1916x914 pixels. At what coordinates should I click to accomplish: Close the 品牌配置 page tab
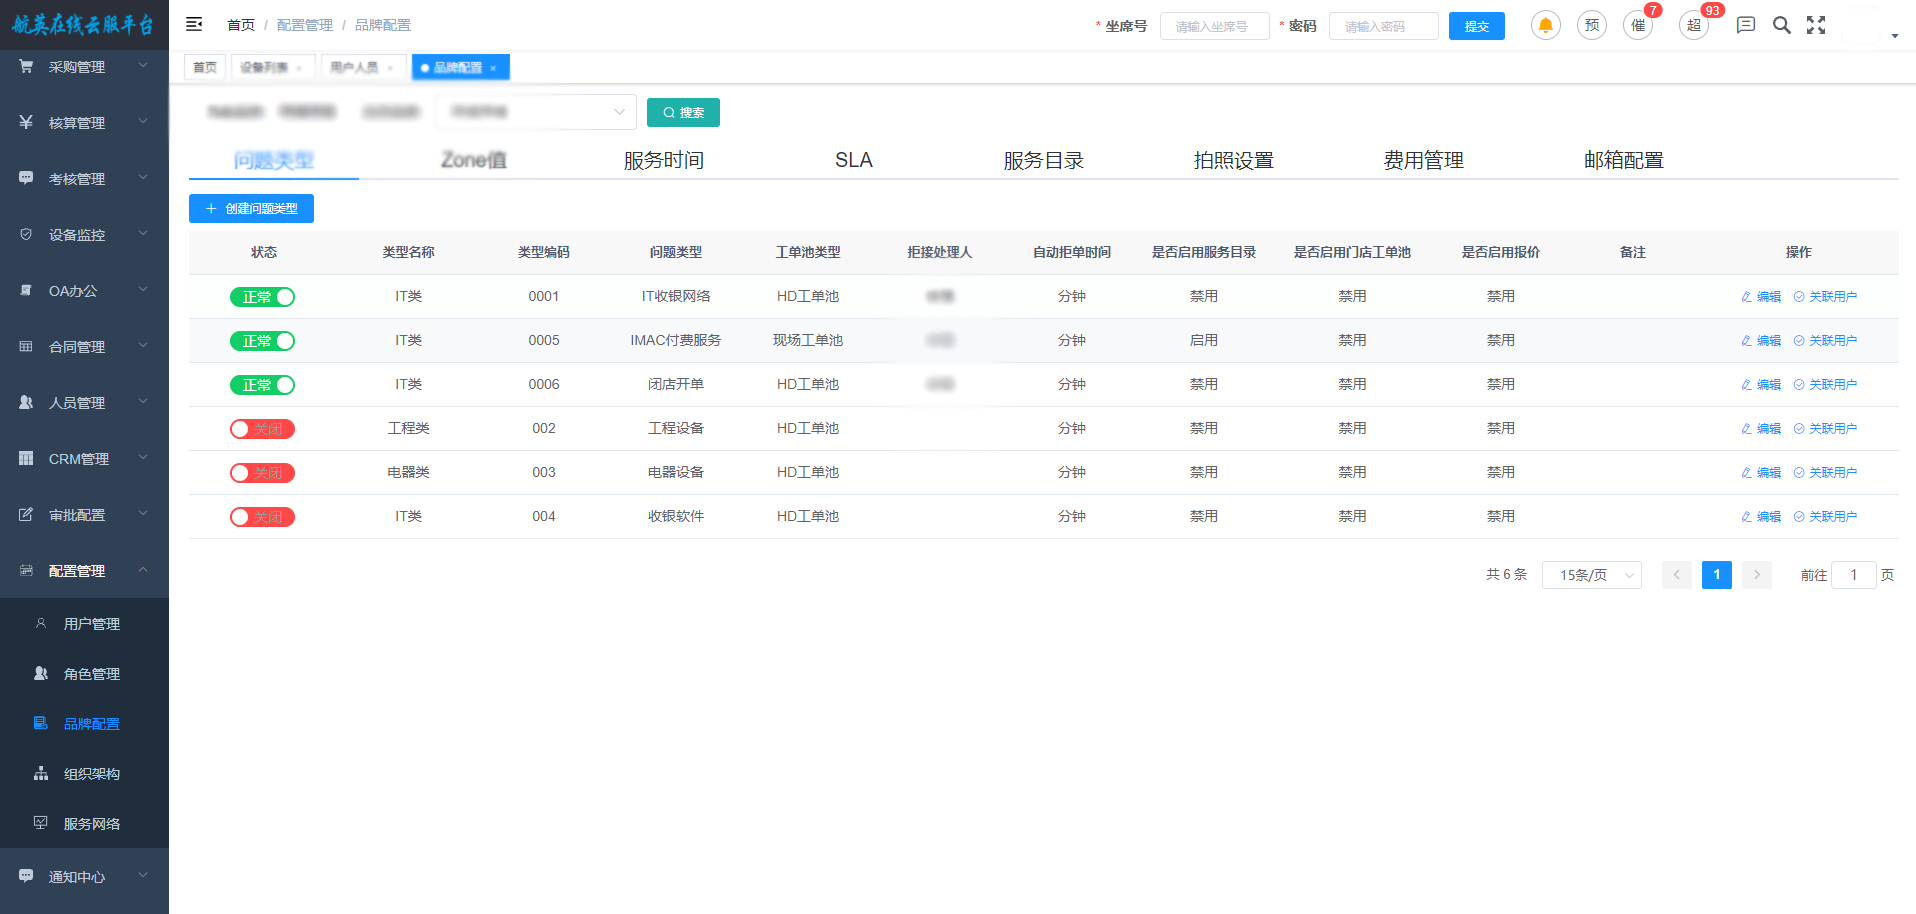pos(493,68)
